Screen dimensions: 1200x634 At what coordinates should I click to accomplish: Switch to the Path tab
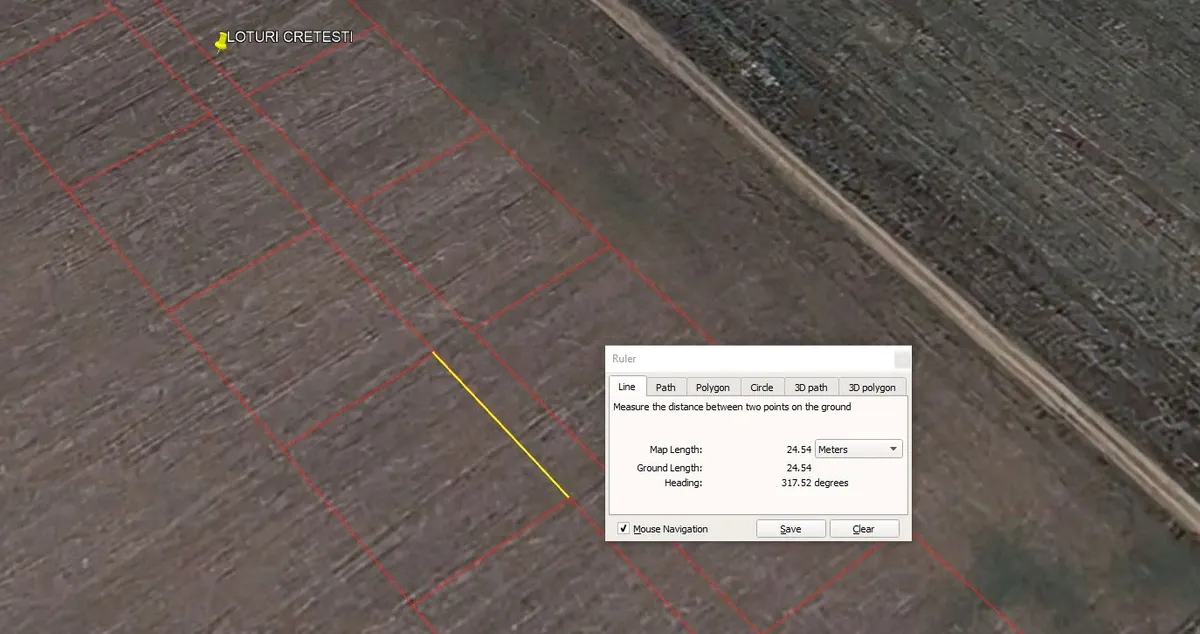tap(666, 387)
